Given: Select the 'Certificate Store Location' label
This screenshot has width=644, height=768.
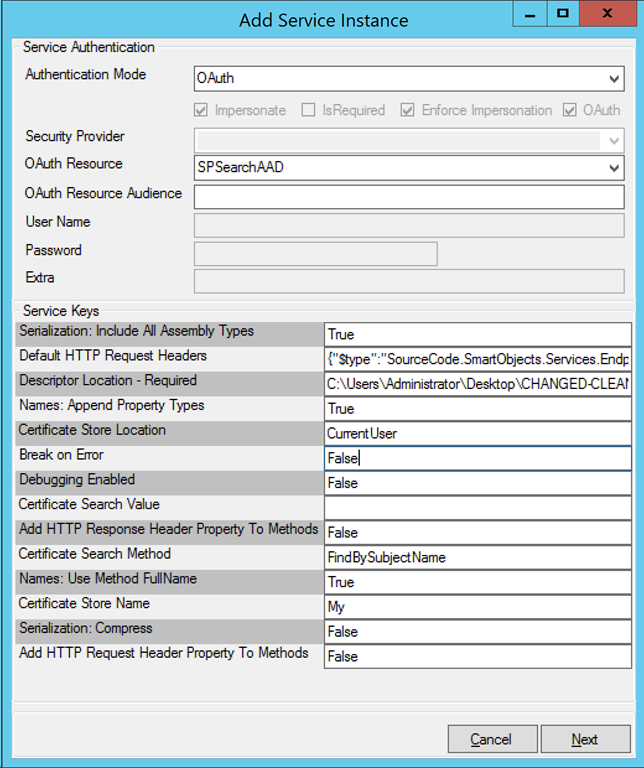Looking at the screenshot, I should click(x=92, y=430).
